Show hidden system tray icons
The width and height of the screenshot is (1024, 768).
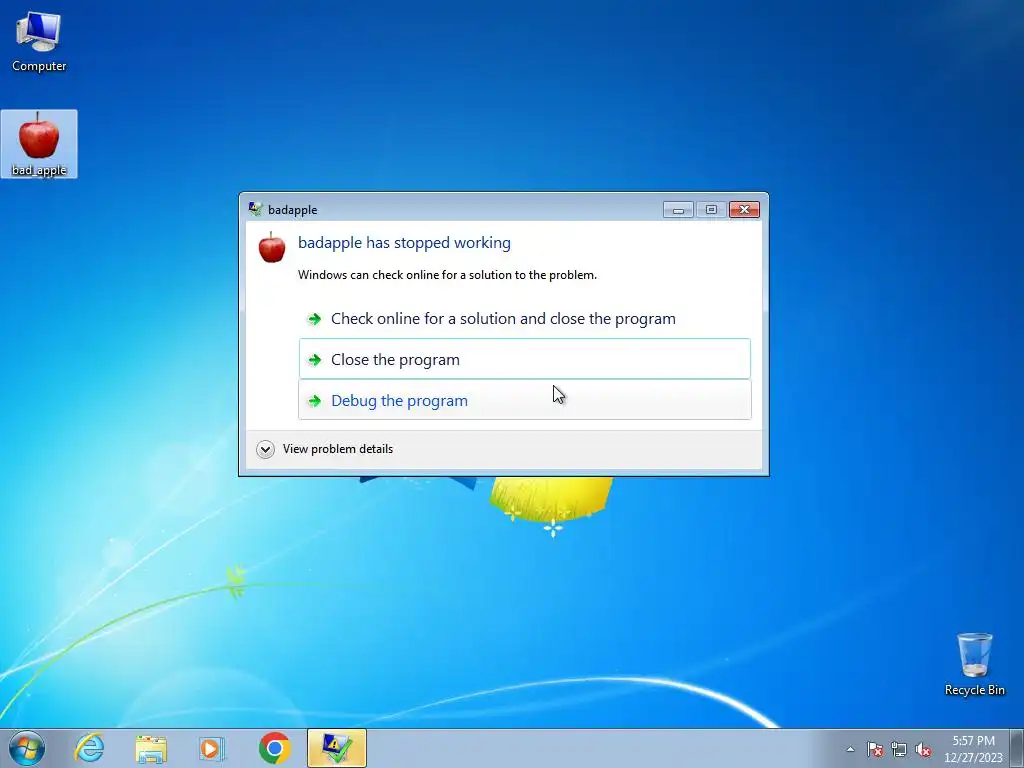[850, 749]
